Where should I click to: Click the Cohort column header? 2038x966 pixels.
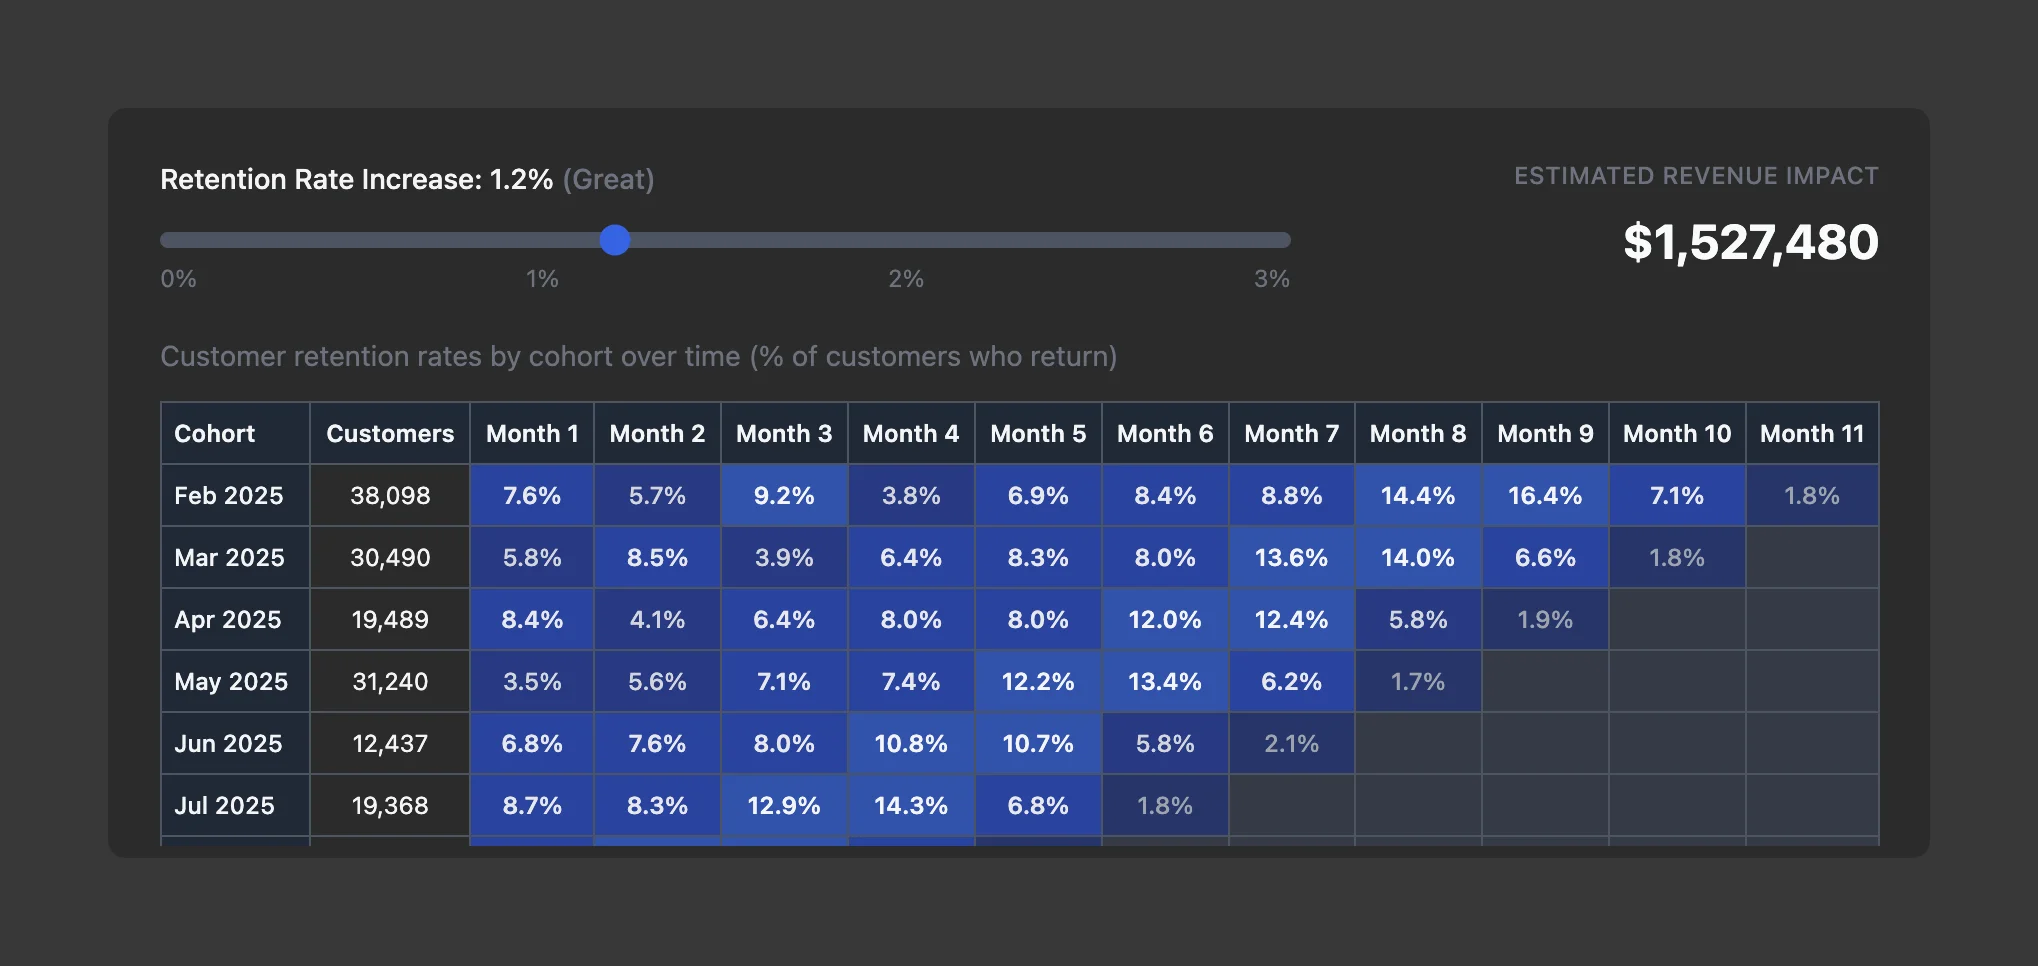215,433
